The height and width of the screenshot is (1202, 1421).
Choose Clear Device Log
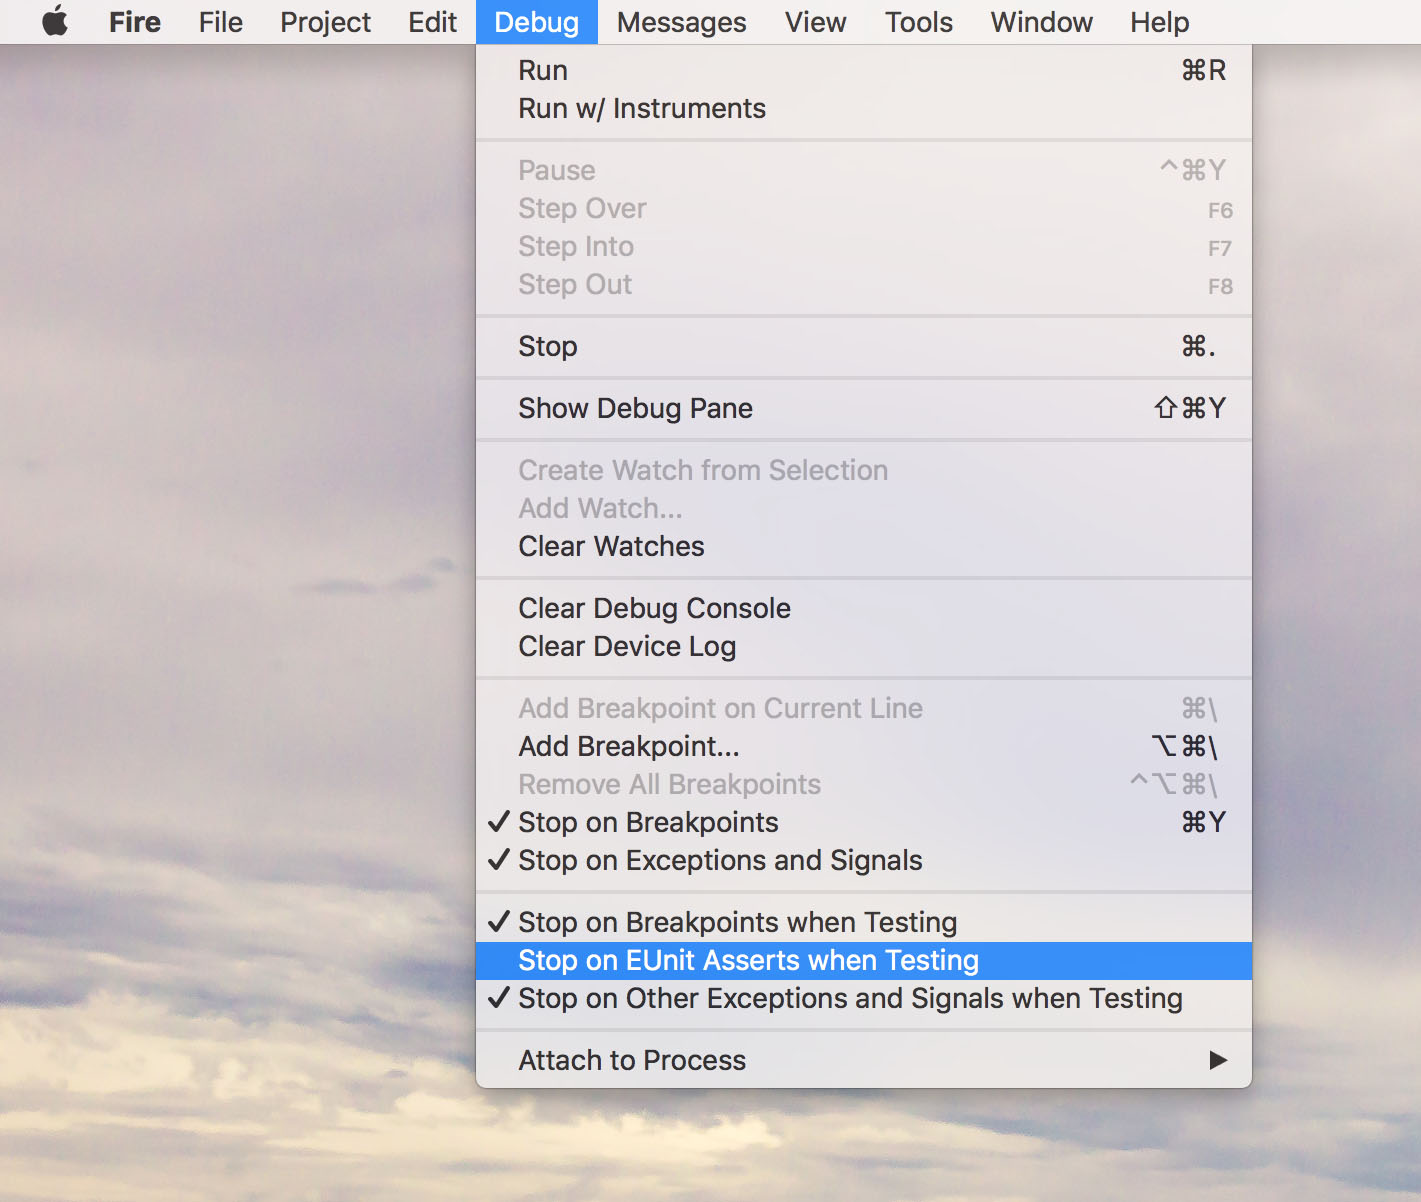point(864,646)
